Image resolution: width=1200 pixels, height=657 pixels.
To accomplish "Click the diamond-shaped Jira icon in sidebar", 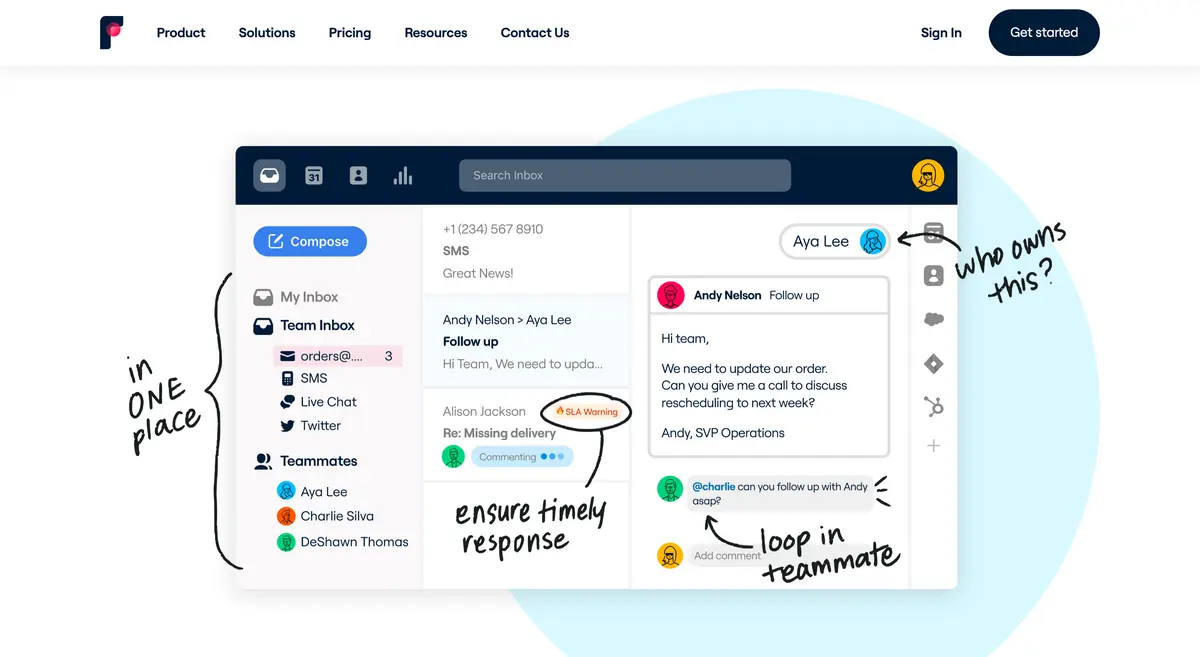I will (933, 364).
